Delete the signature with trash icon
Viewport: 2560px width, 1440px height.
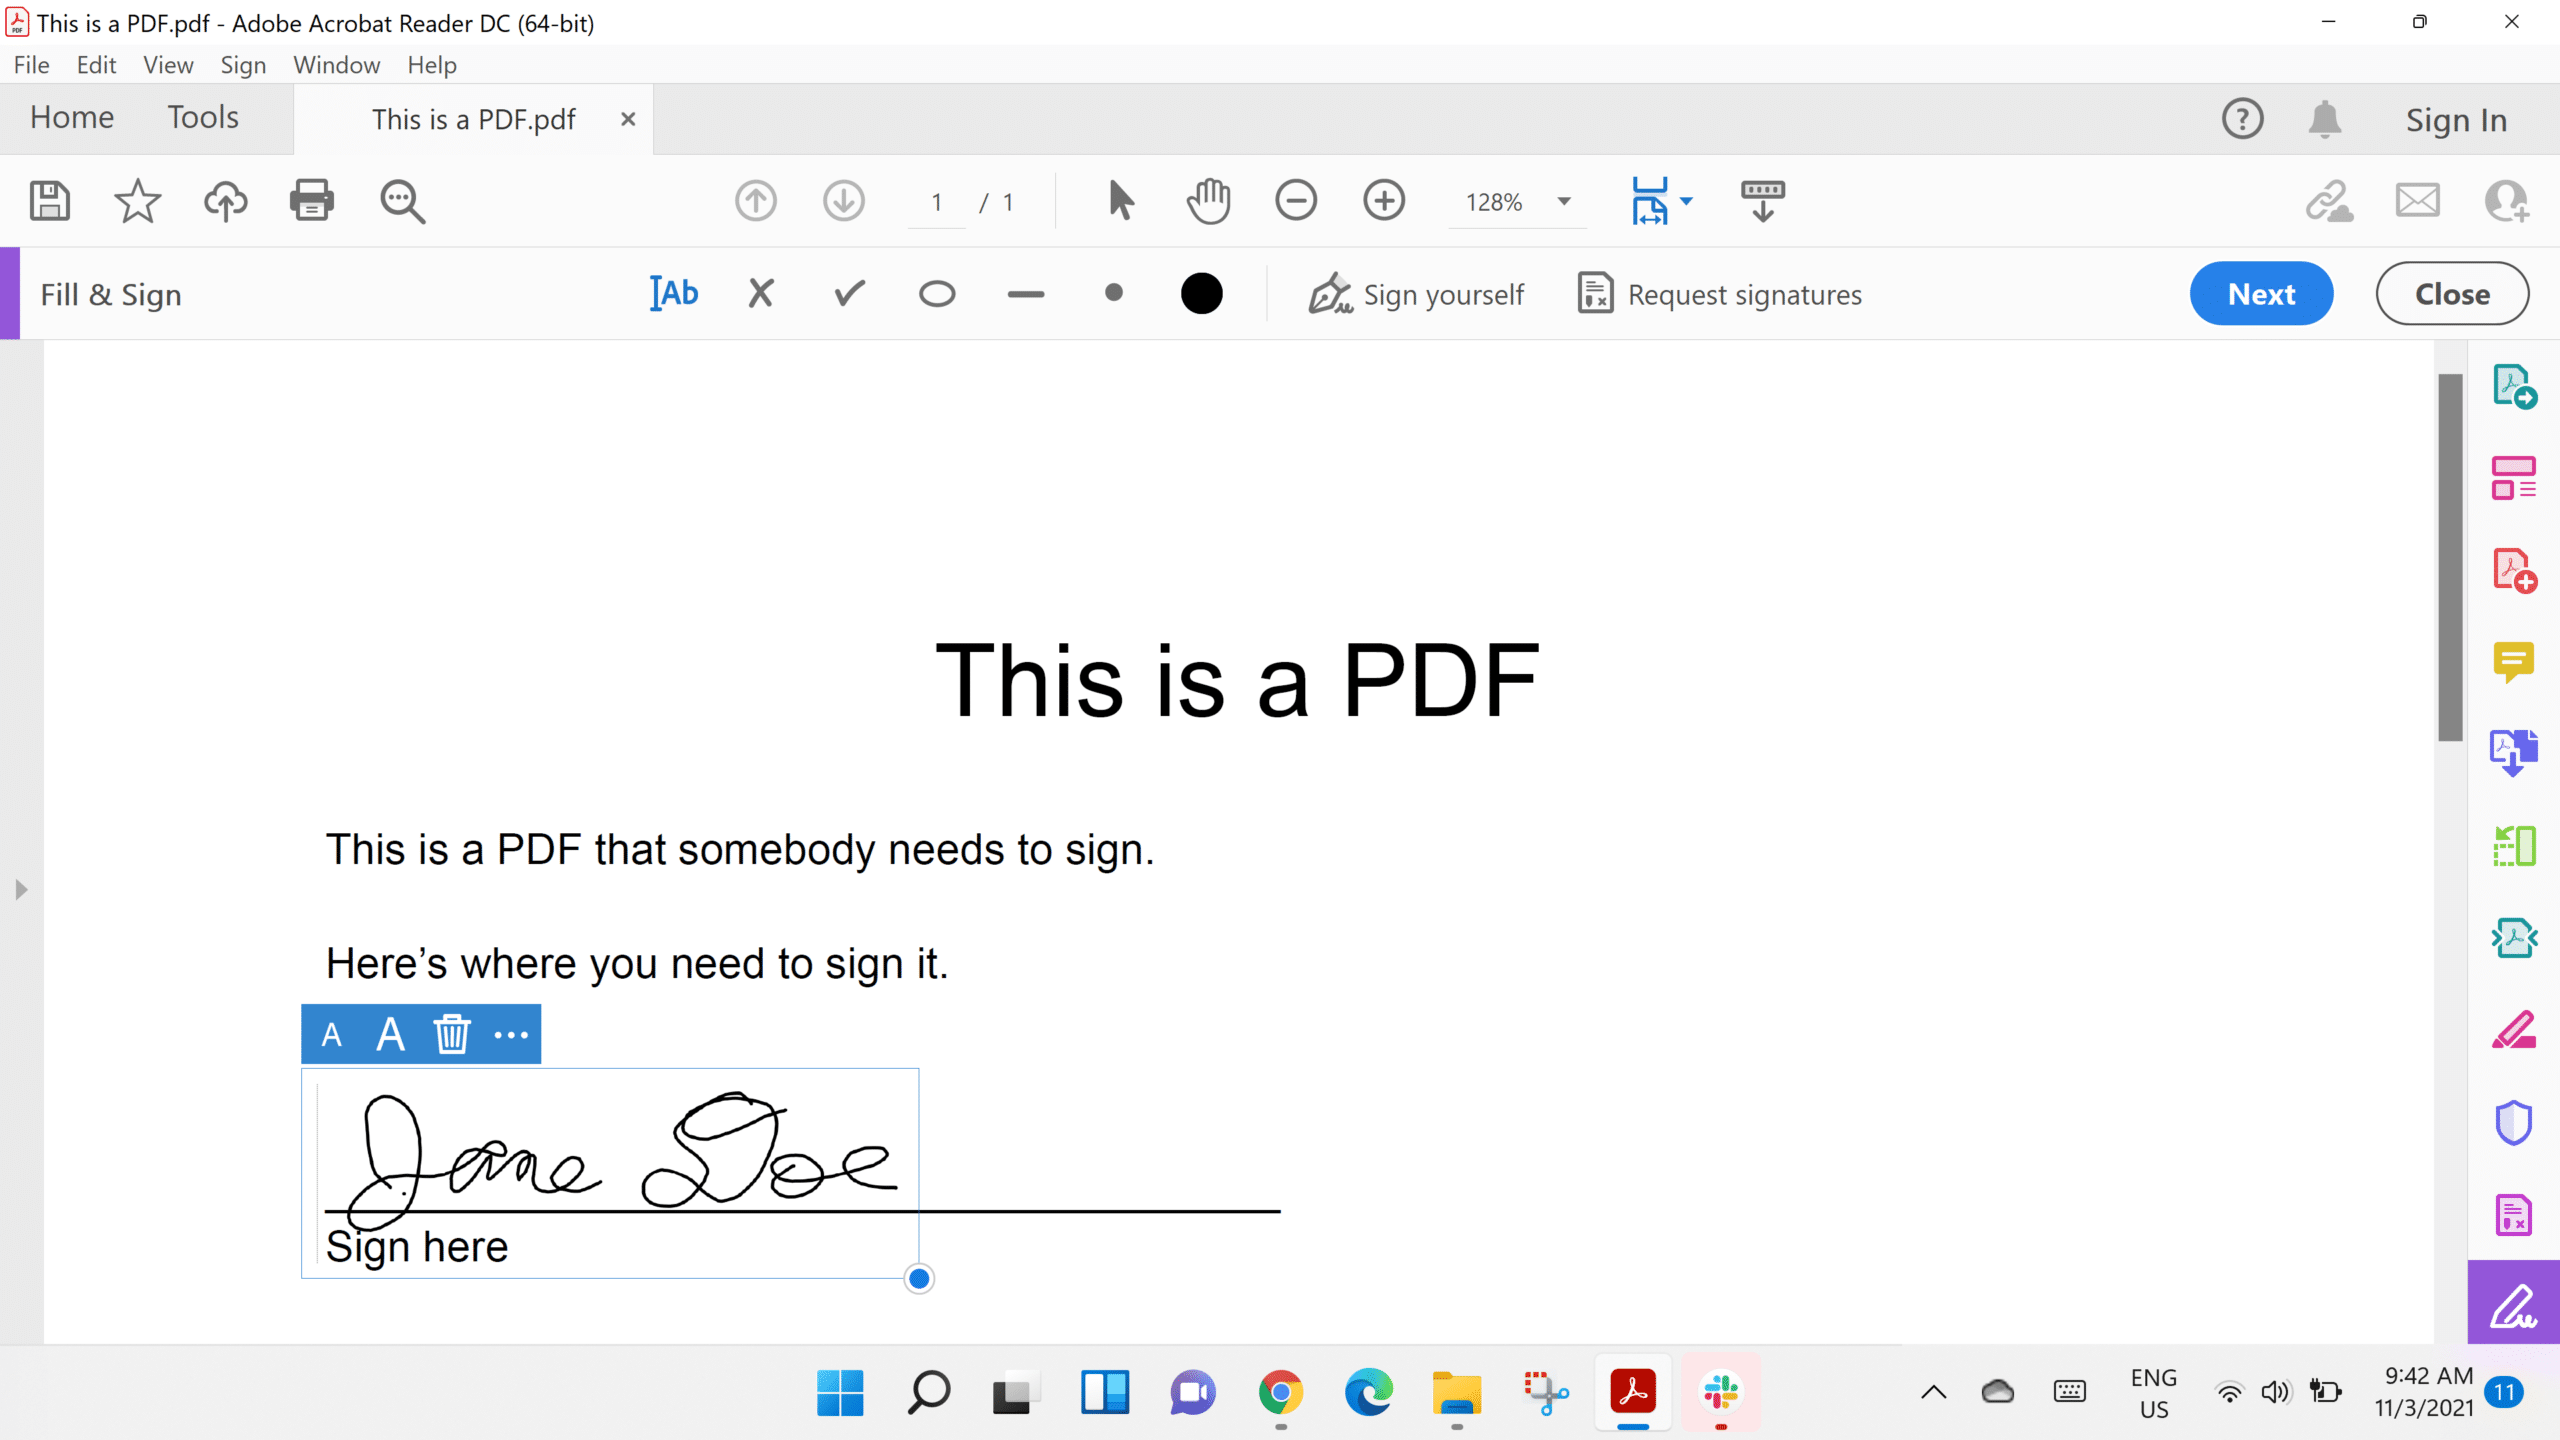451,1034
